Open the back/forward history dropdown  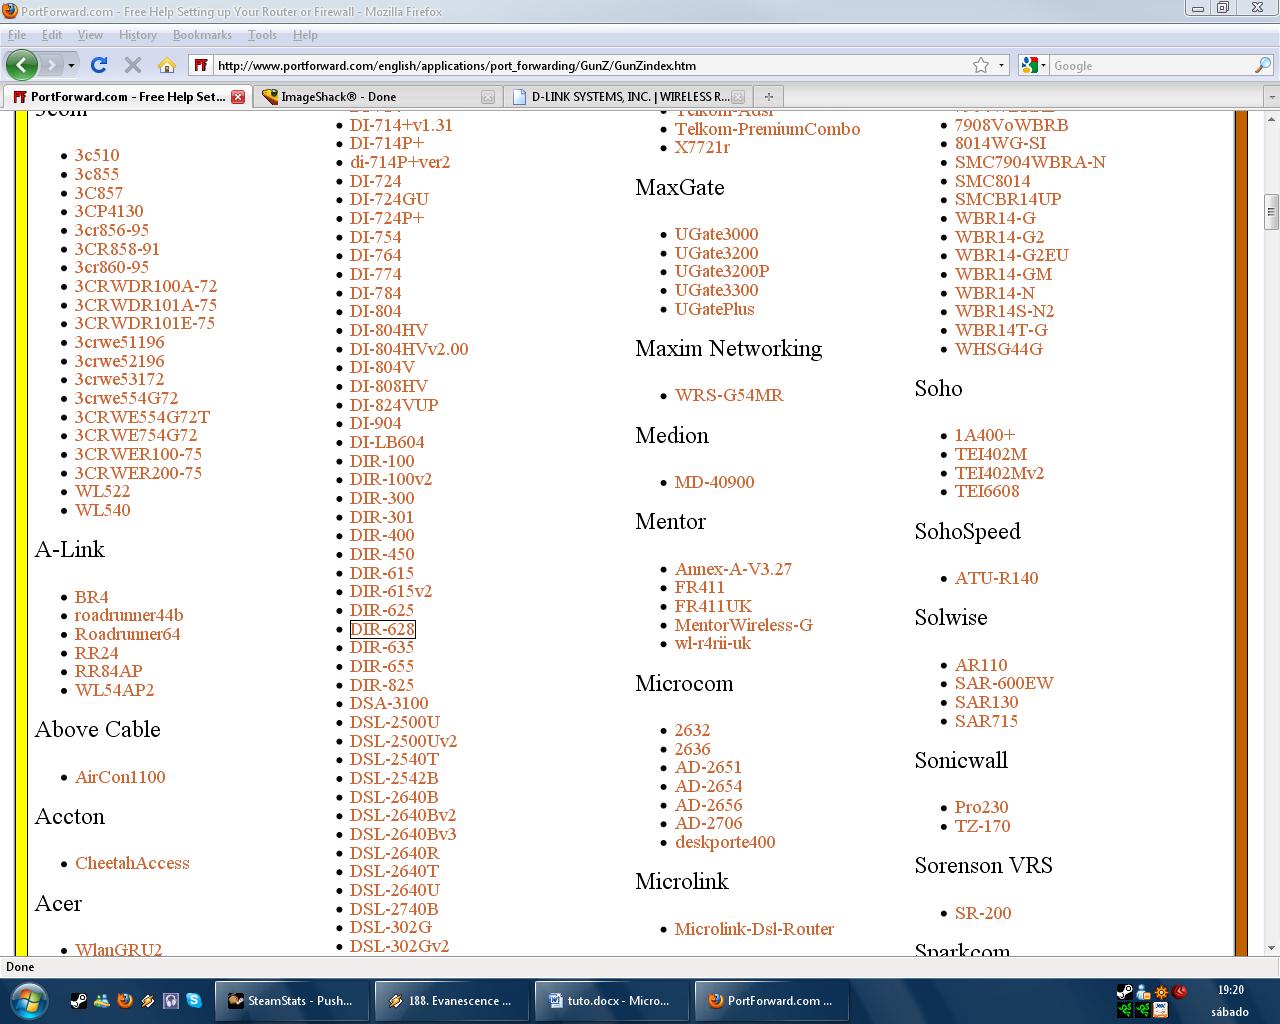[71, 65]
